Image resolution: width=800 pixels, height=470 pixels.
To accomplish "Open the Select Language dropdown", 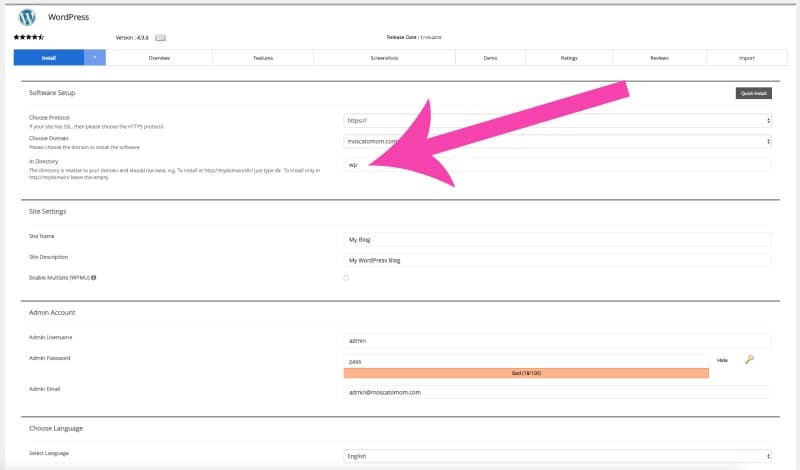I will tap(557, 456).
